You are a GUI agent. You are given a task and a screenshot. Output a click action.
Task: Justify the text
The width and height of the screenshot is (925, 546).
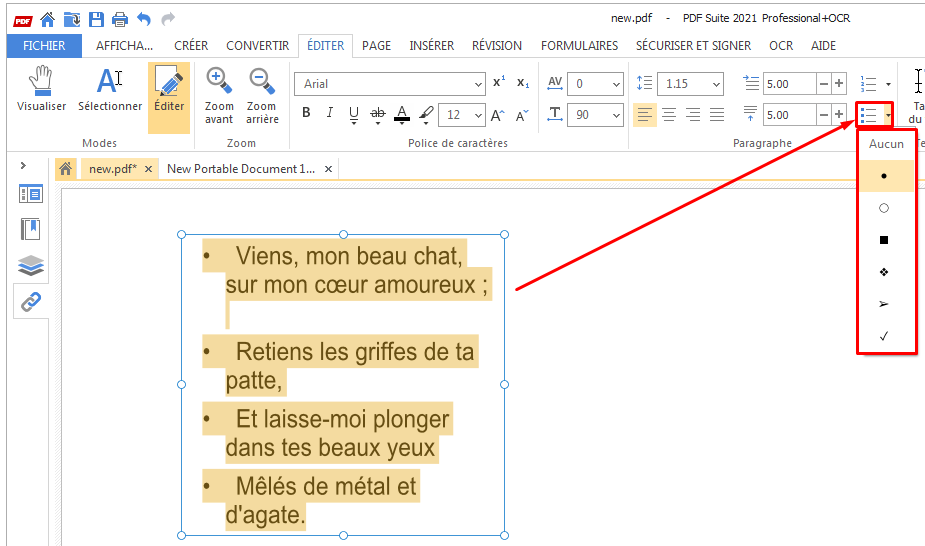click(x=717, y=114)
